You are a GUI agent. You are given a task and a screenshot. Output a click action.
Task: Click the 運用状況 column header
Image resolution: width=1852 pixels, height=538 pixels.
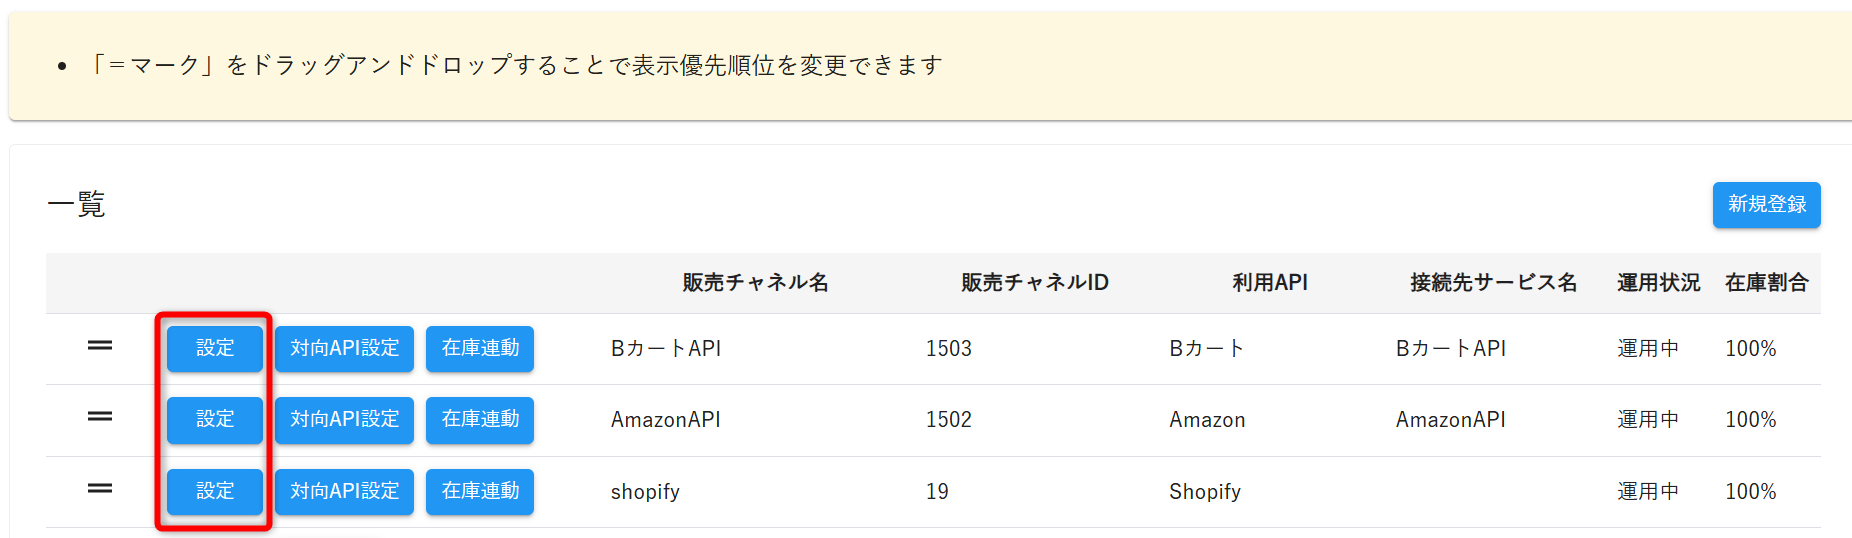(1658, 283)
